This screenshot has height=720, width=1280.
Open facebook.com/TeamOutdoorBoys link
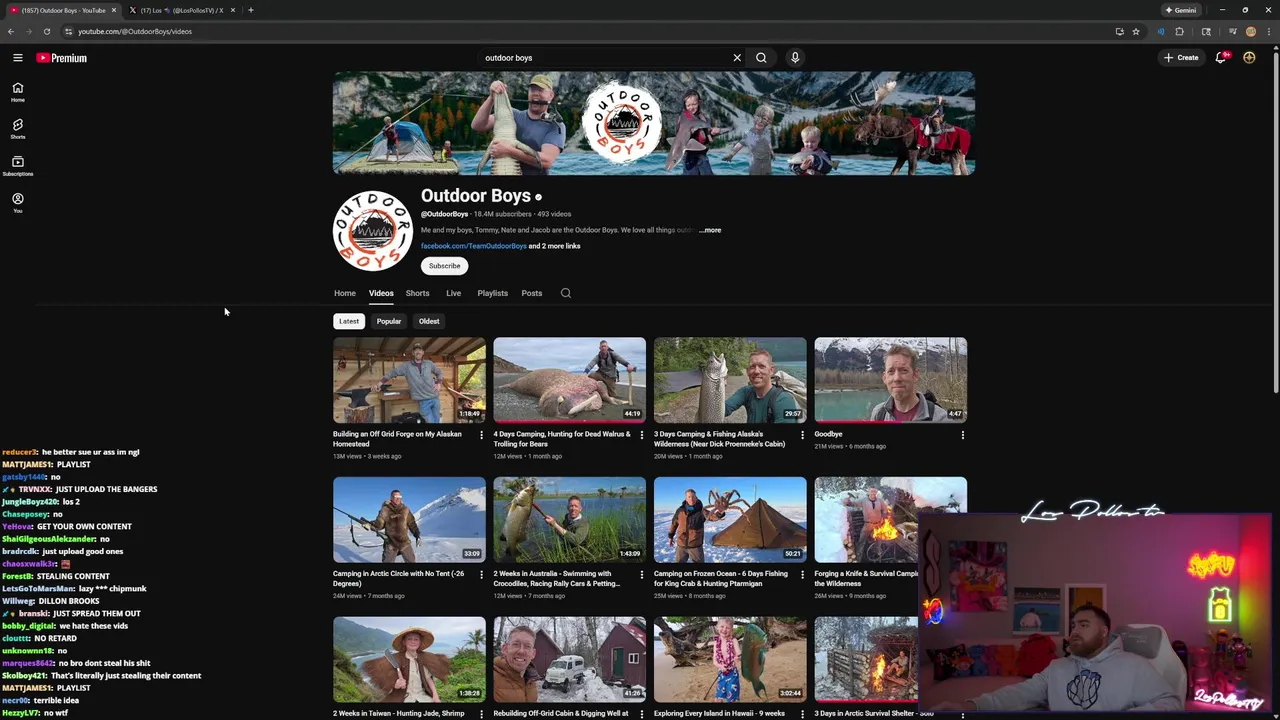tap(473, 246)
